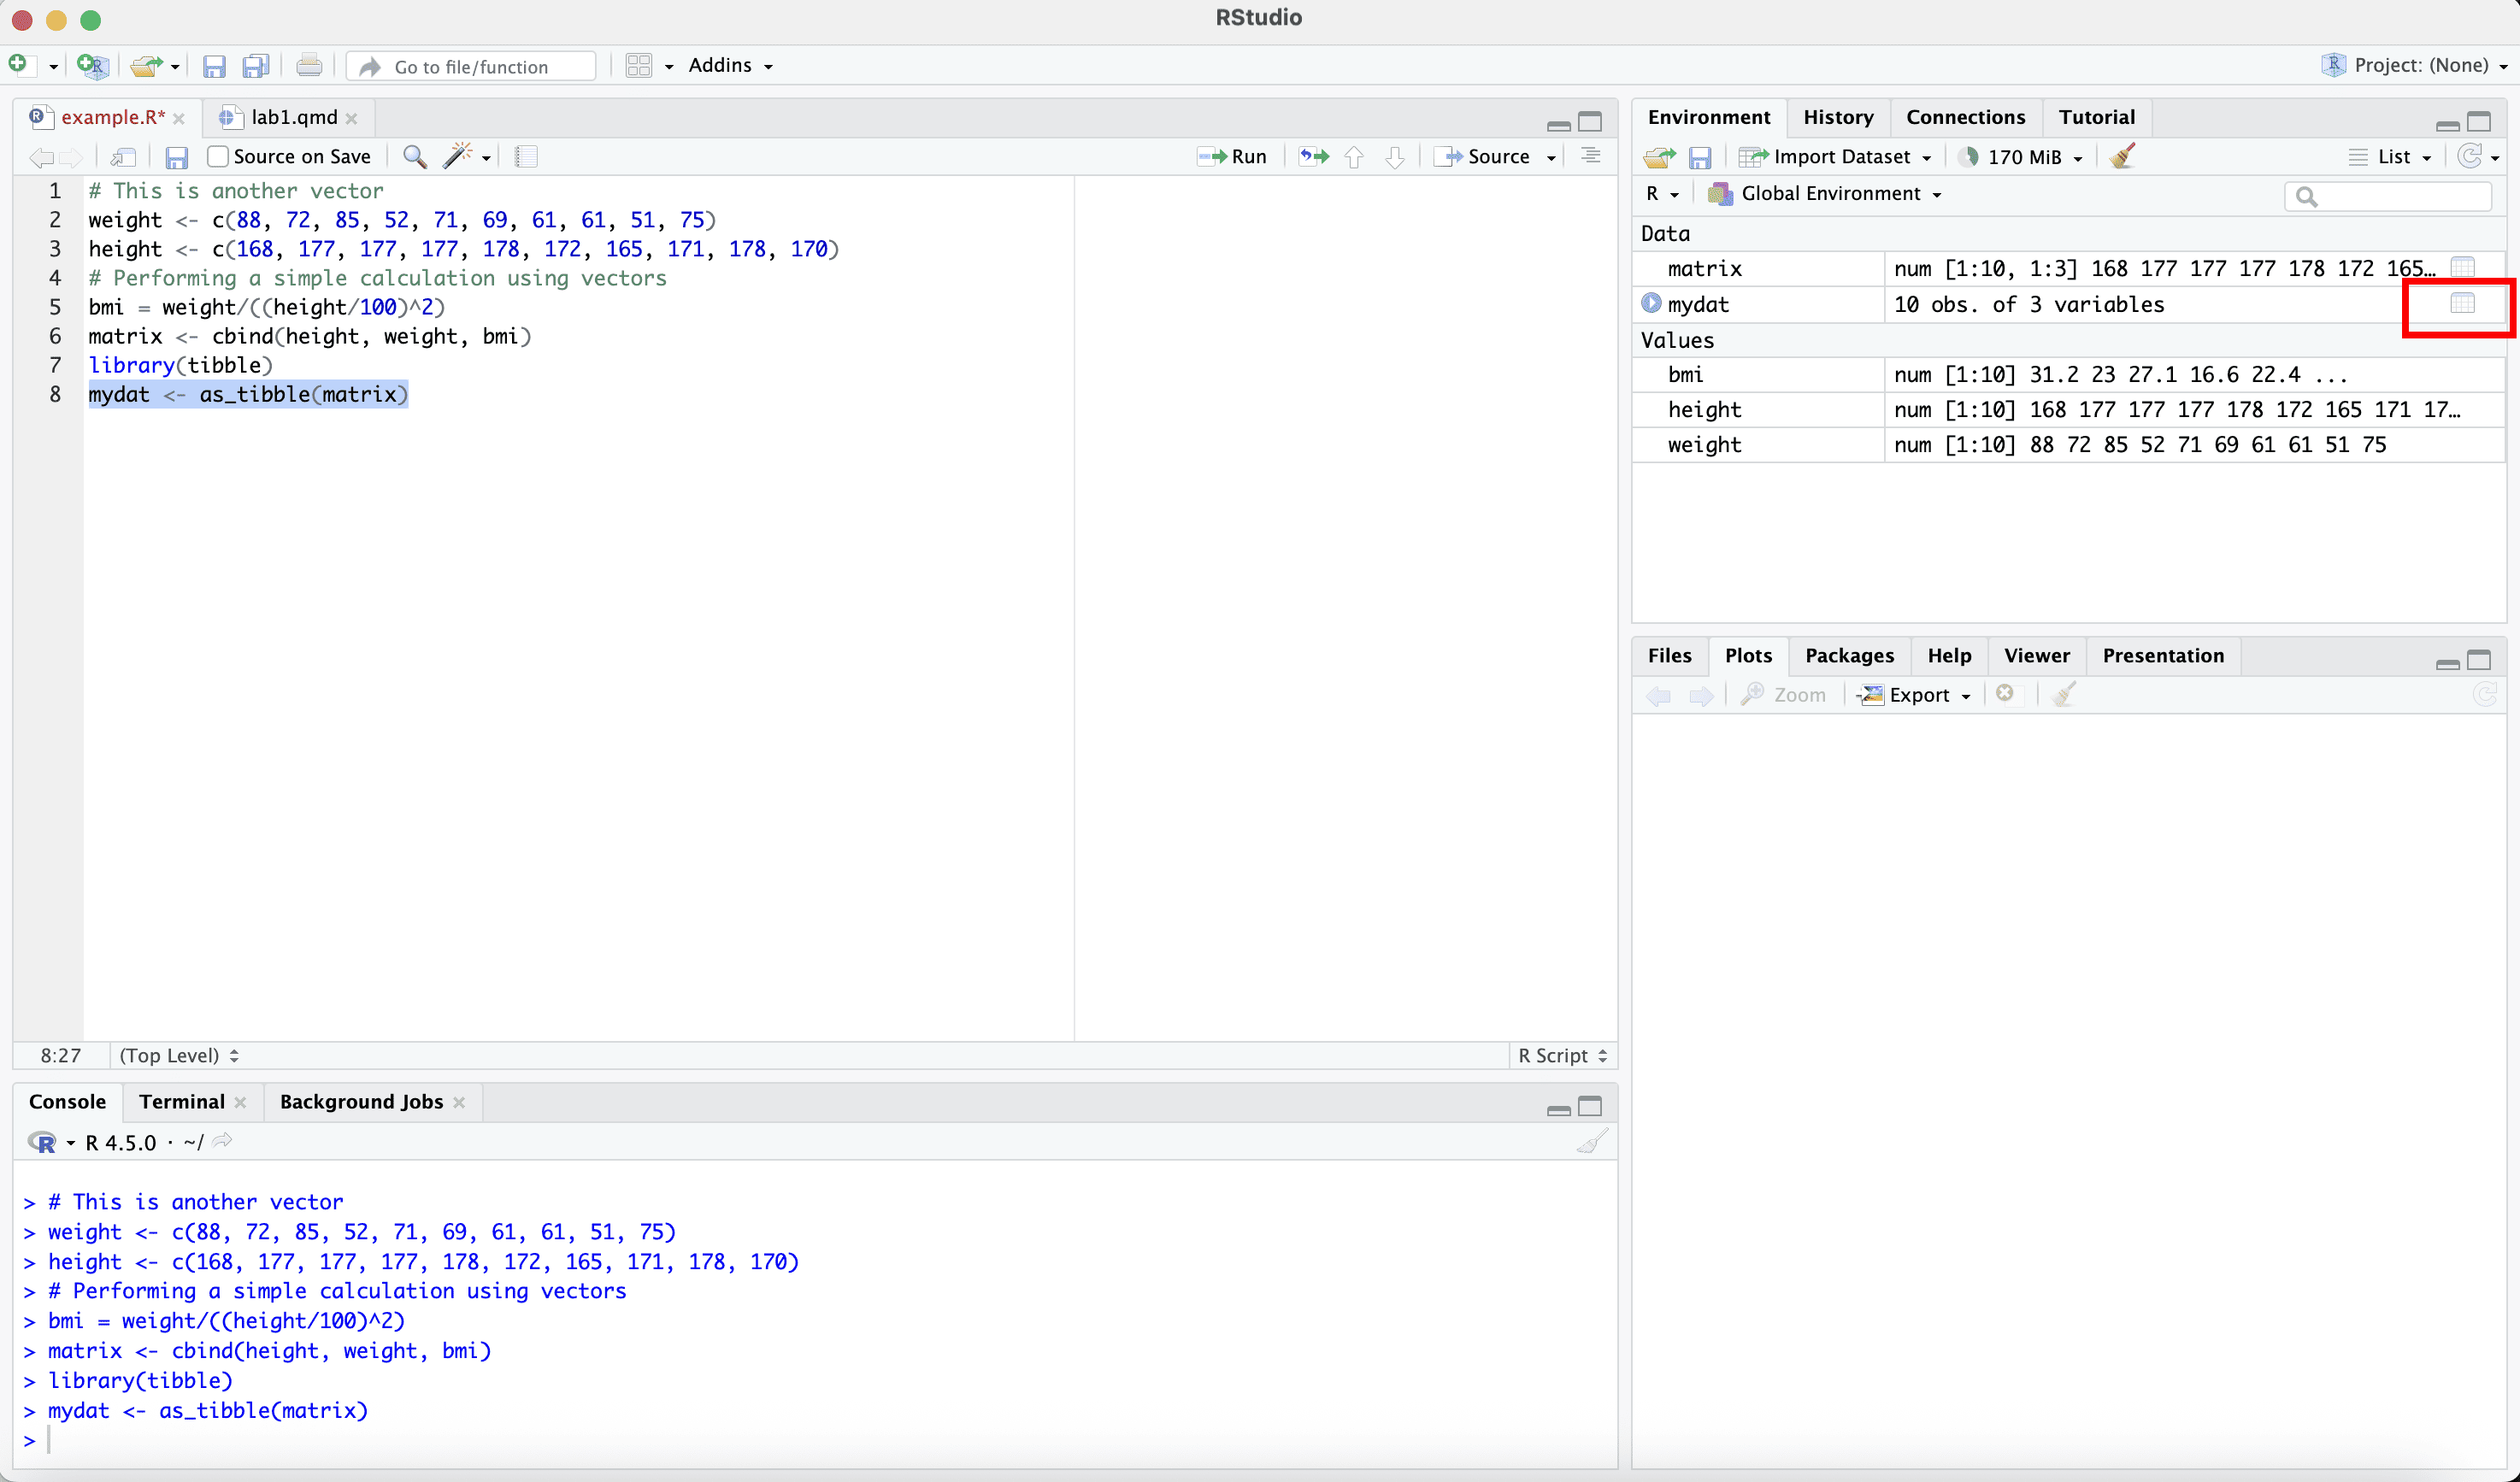This screenshot has width=2520, height=1482.
Task: Open the mydat table viewer grid icon
Action: coord(2462,304)
